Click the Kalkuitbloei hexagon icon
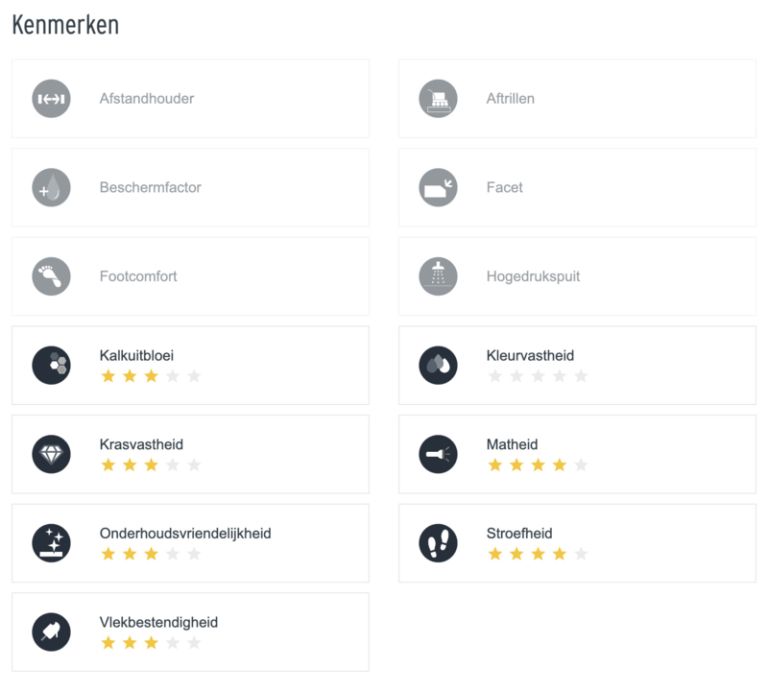 [51, 365]
